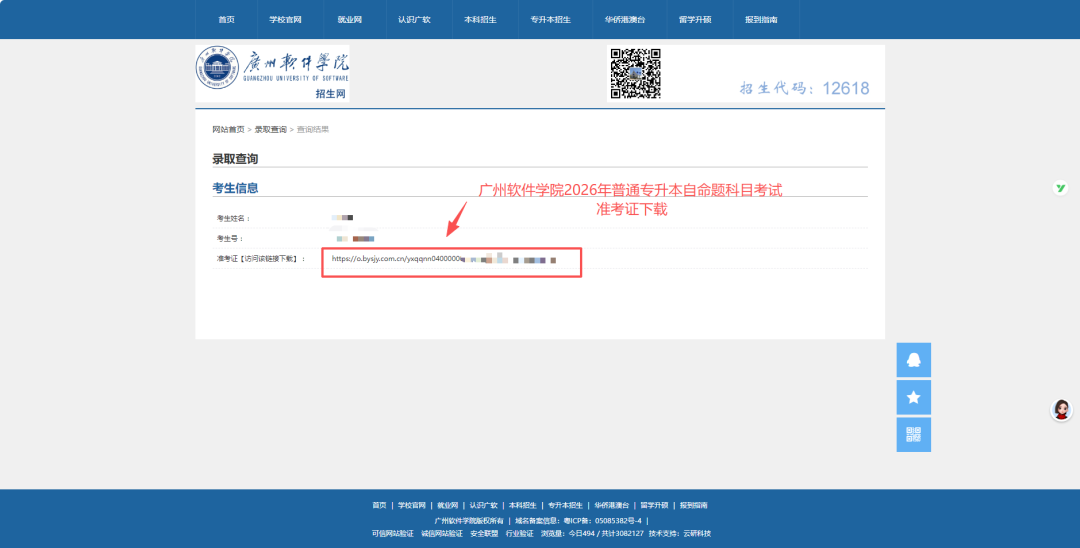Click the ICP record number in footer
This screenshot has height=548, width=1080.
[x=609, y=520]
